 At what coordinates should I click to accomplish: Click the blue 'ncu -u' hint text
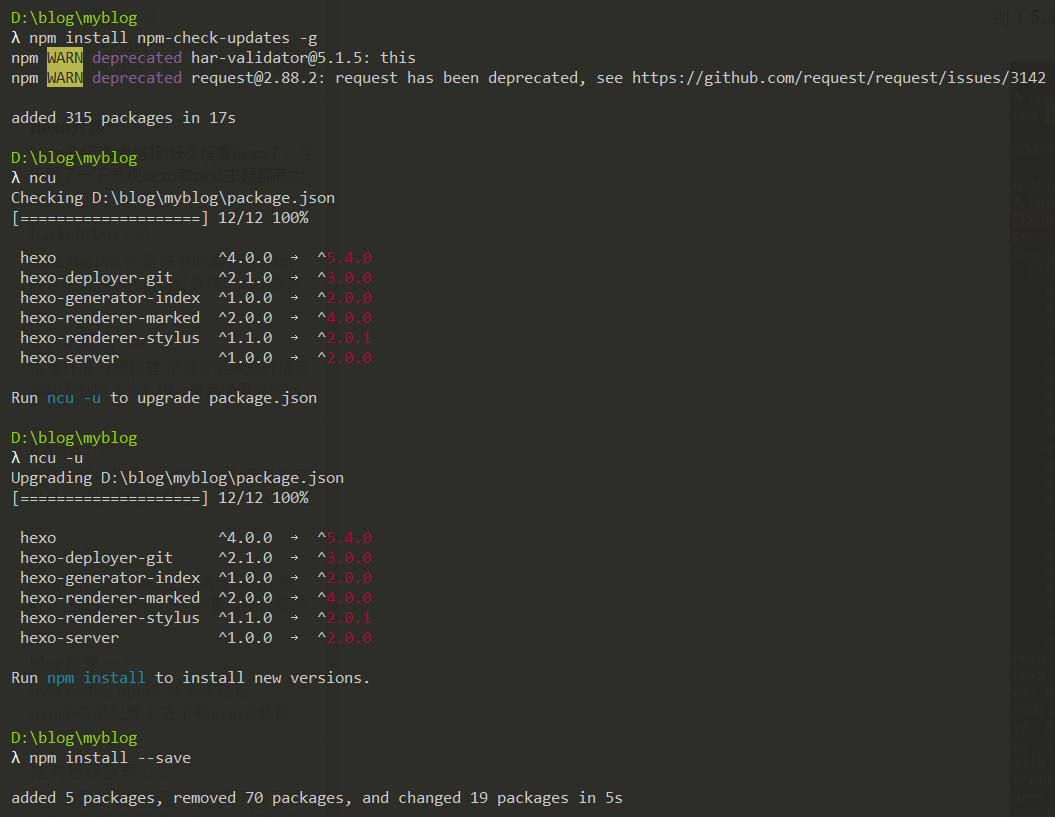[73, 398]
